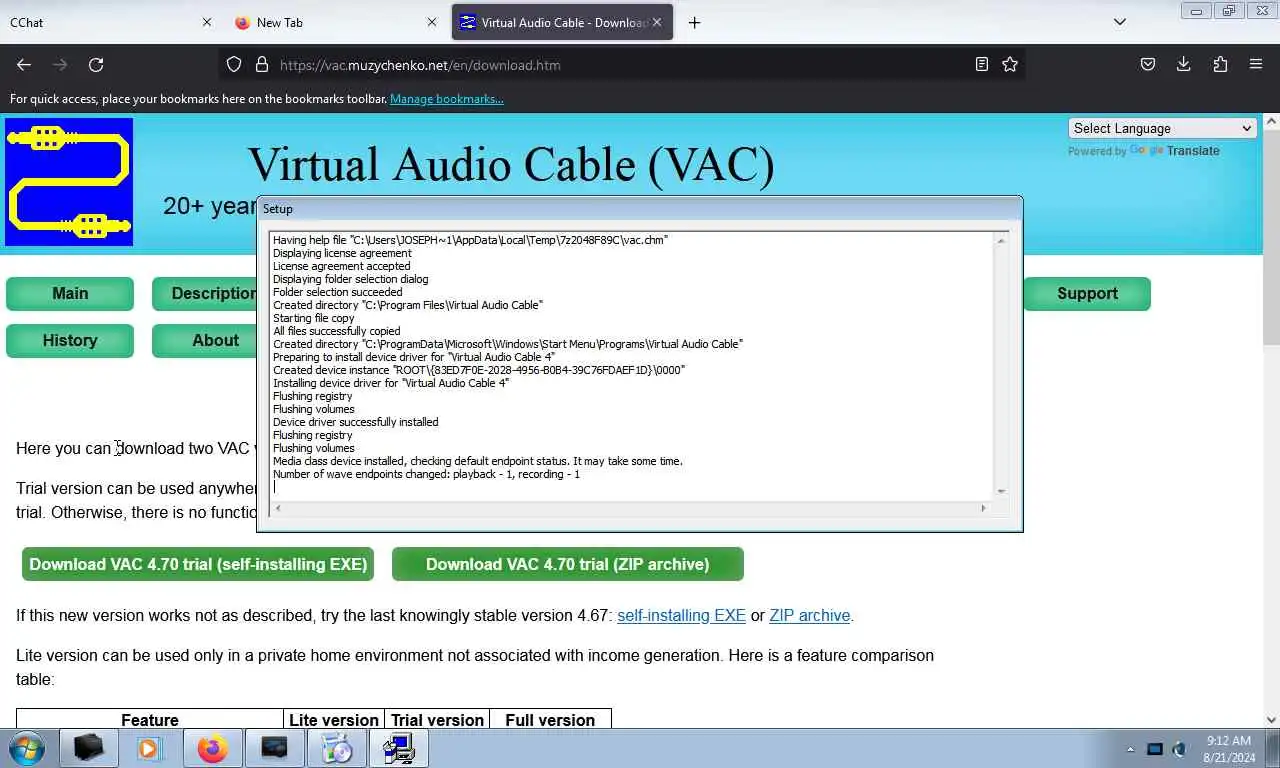Click log line "Number of wave endpoints changed"
Image resolution: width=1280 pixels, height=768 pixels.
[x=427, y=474]
